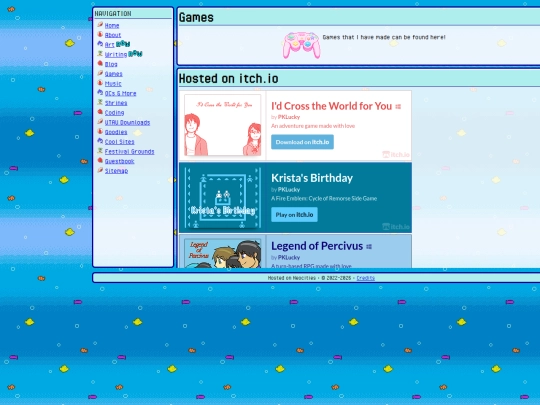Screen dimensions: 540x405
Task: Click the 'Hosted on itch.io' heading
Action: [229, 79]
